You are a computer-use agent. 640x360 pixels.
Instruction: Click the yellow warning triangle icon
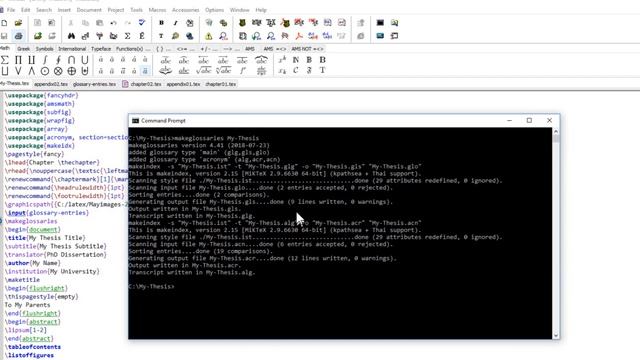point(209,36)
